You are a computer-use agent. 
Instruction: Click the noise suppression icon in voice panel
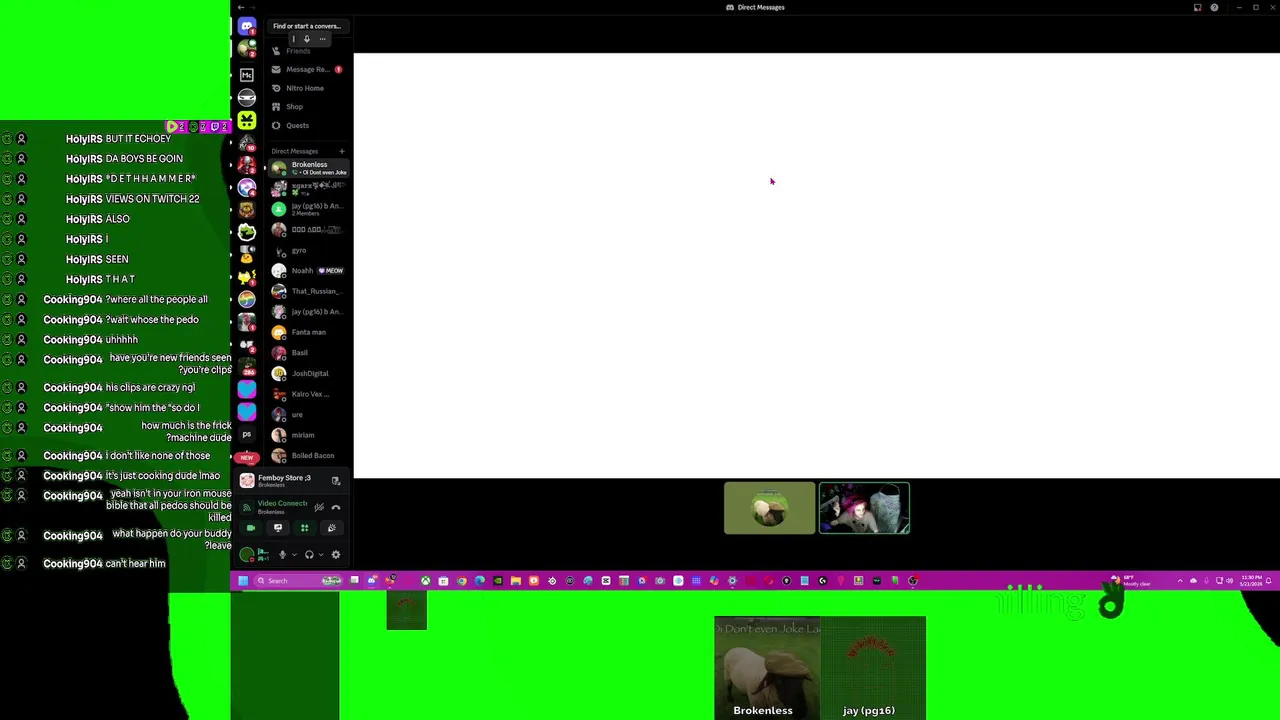(x=319, y=507)
